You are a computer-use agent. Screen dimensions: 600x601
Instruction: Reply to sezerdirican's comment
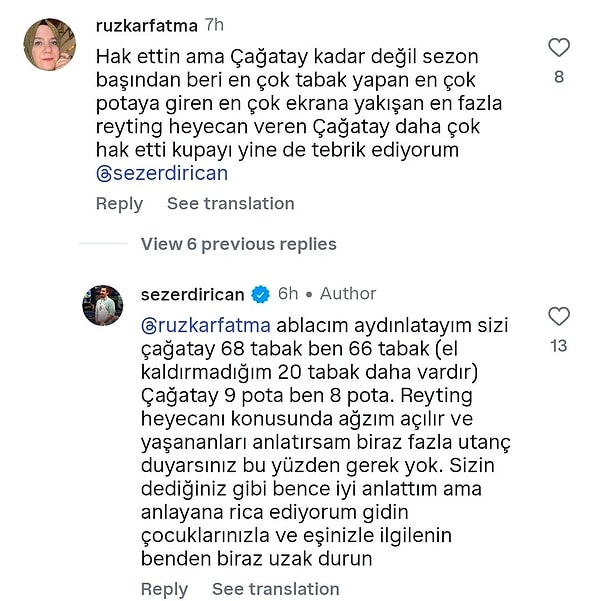[164, 589]
